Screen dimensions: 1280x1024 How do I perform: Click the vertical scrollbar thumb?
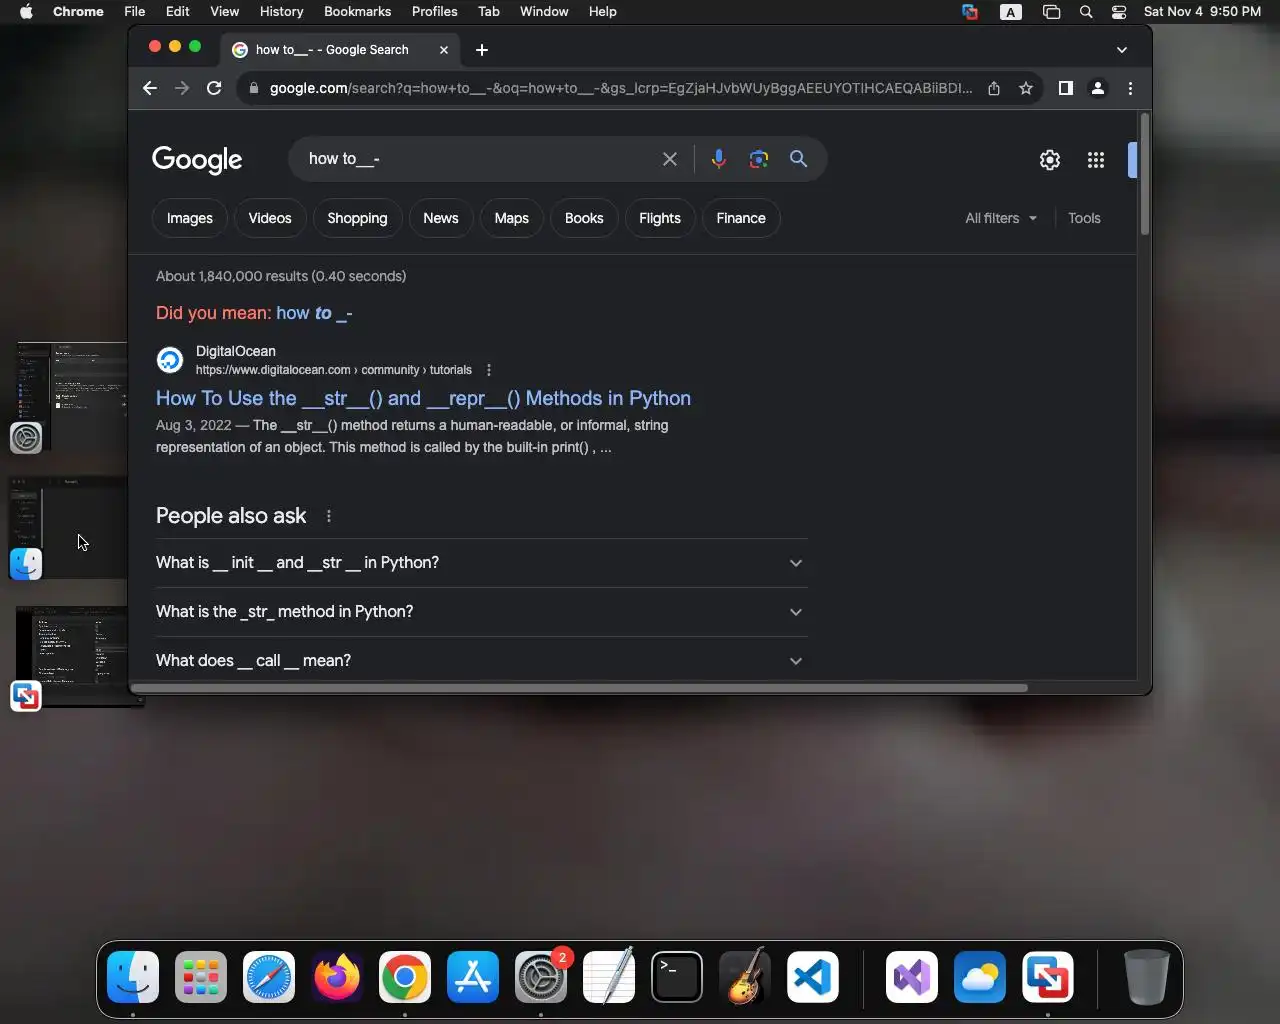click(x=1144, y=175)
